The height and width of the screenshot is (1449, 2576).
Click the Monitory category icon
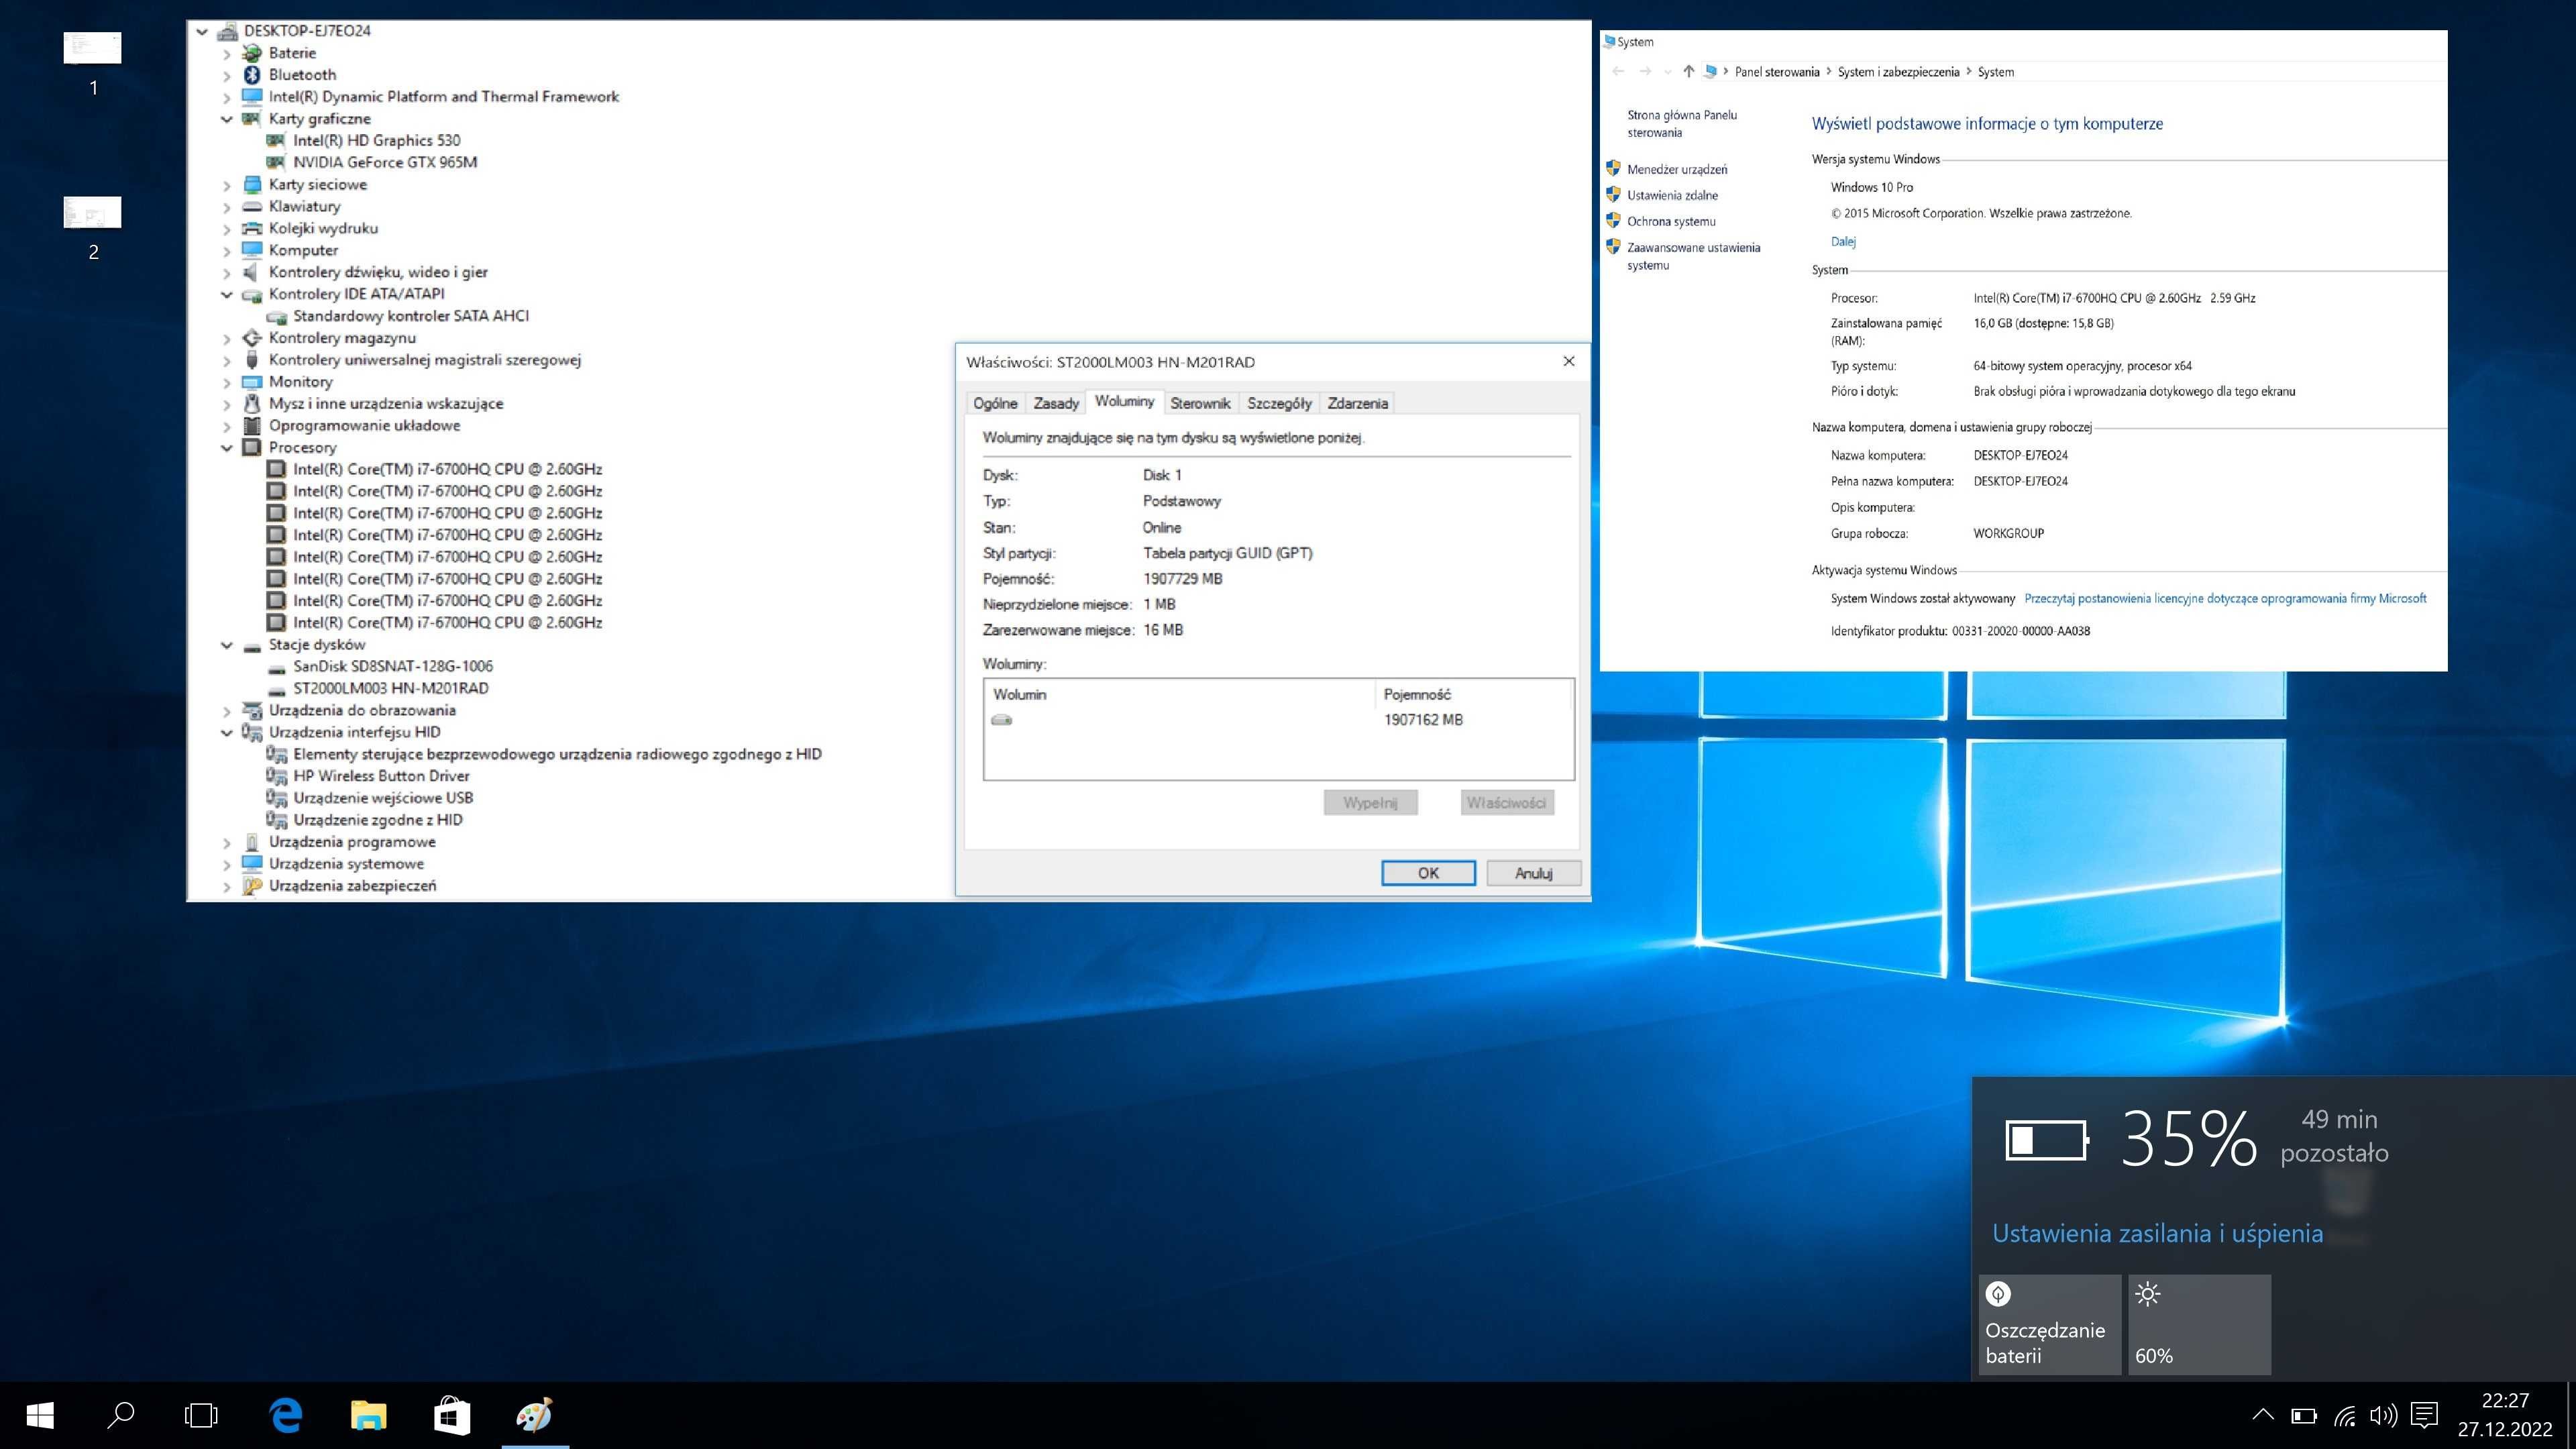click(252, 381)
